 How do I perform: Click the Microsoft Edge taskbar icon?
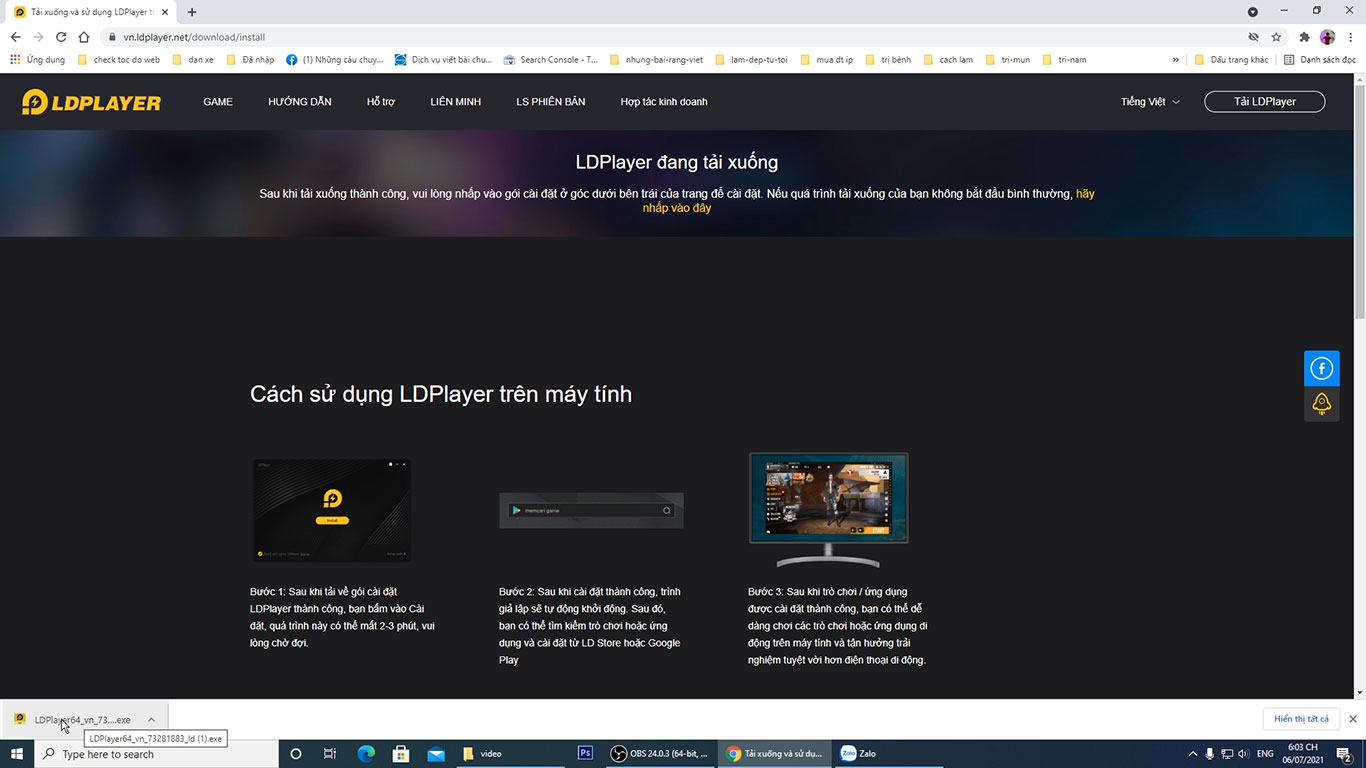[366, 754]
